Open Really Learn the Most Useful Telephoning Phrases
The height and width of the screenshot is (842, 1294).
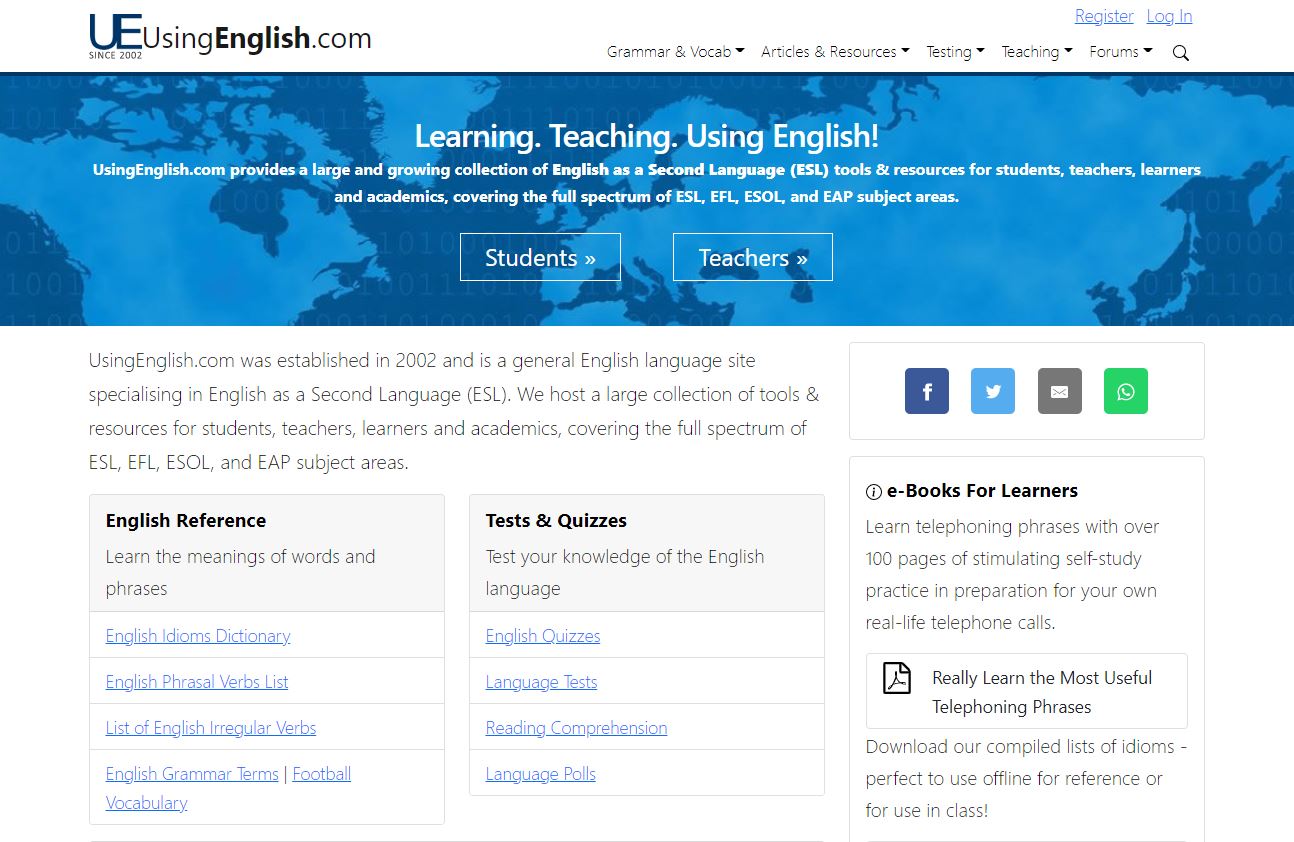point(1027,692)
